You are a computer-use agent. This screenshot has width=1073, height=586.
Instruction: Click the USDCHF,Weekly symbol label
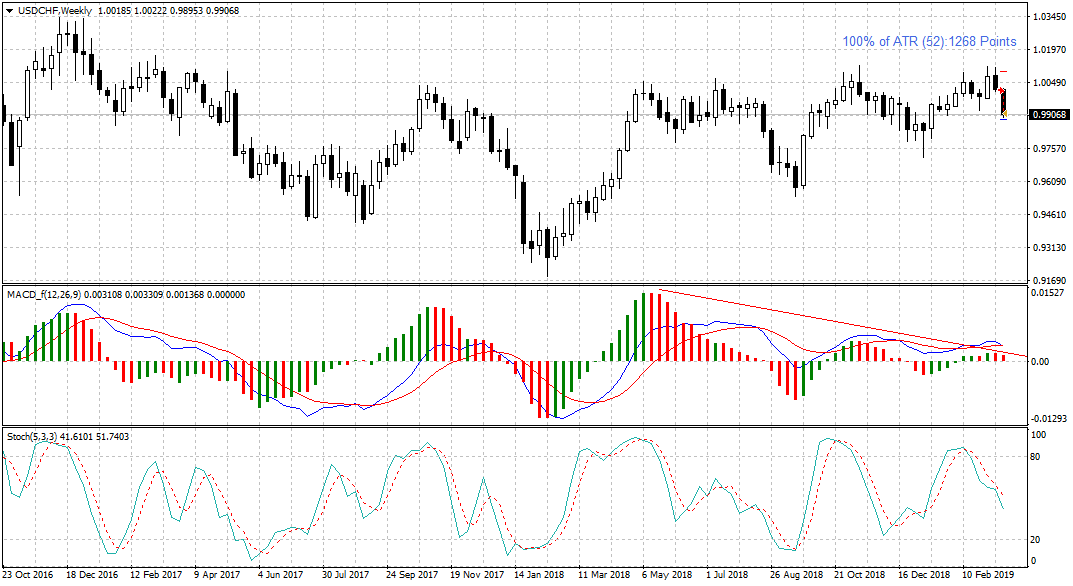click(55, 10)
